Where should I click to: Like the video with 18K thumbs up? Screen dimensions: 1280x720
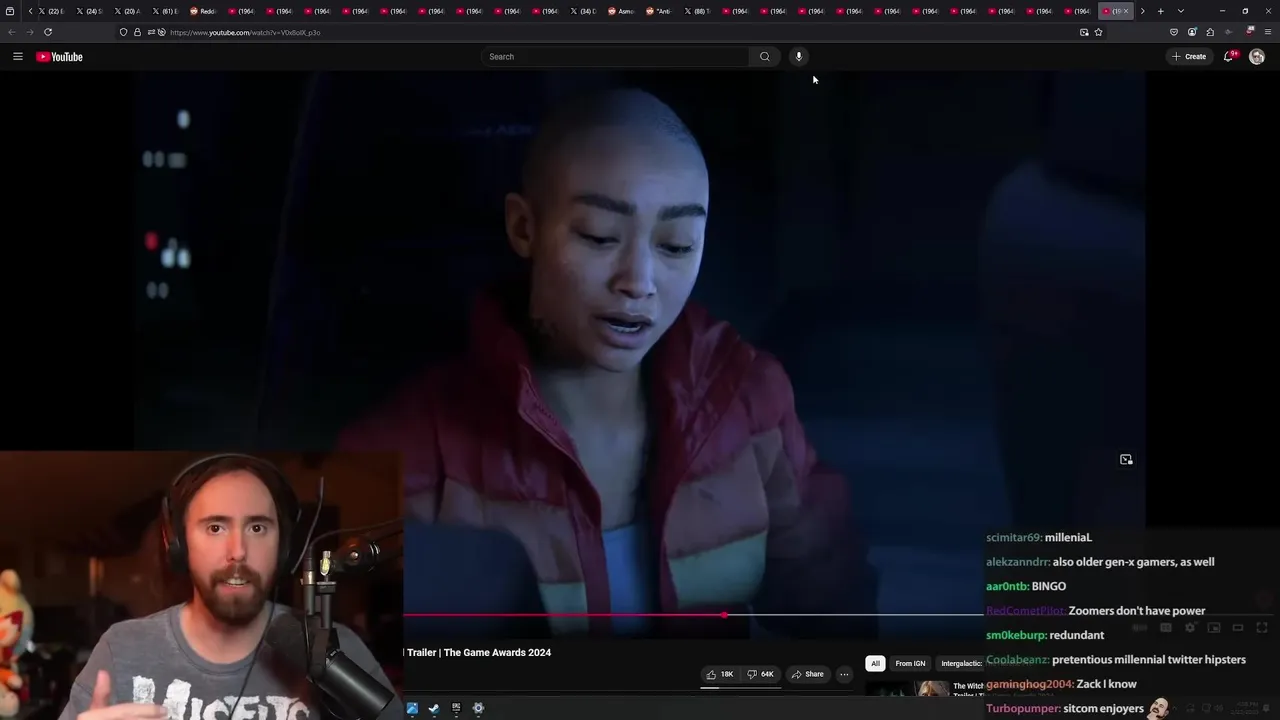(720, 674)
